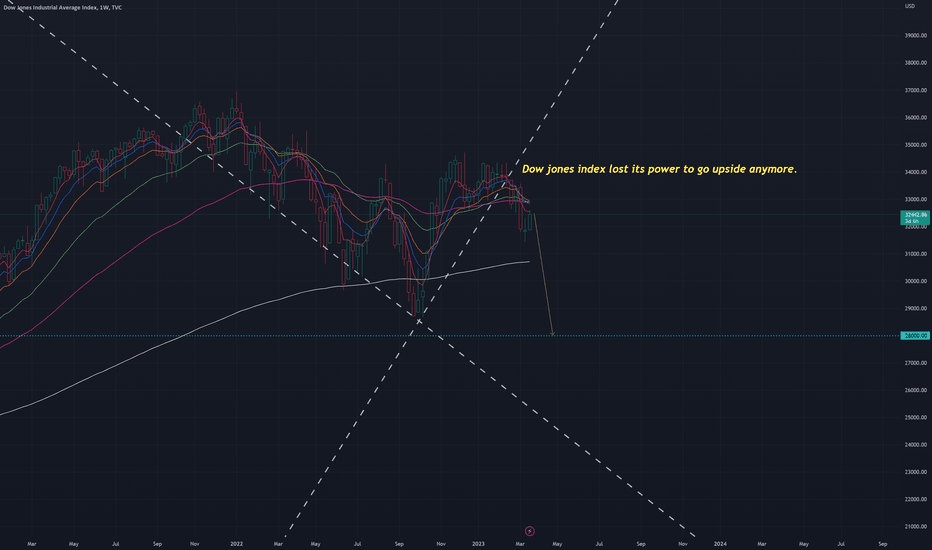Screen dimensions: 932x550
Task: Click the 23000.00 price axis label
Action: (x=915, y=472)
